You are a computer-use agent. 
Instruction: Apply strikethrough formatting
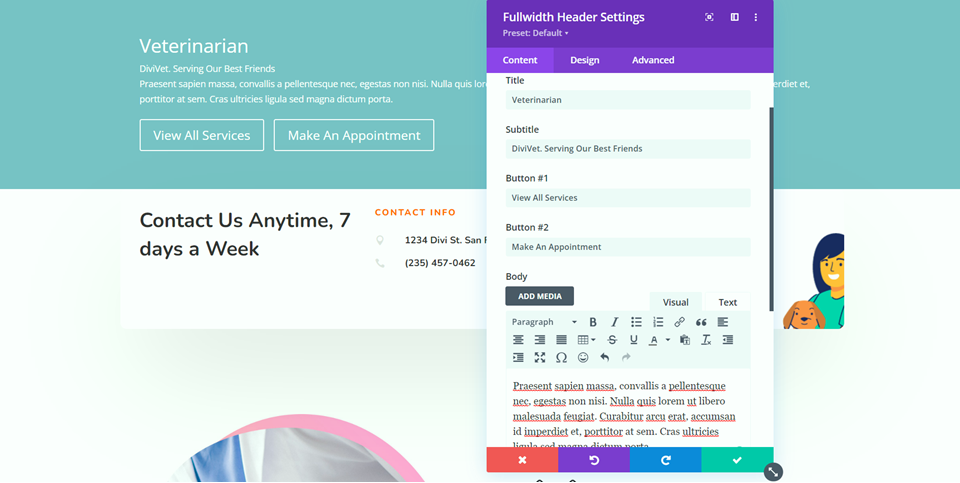612,340
